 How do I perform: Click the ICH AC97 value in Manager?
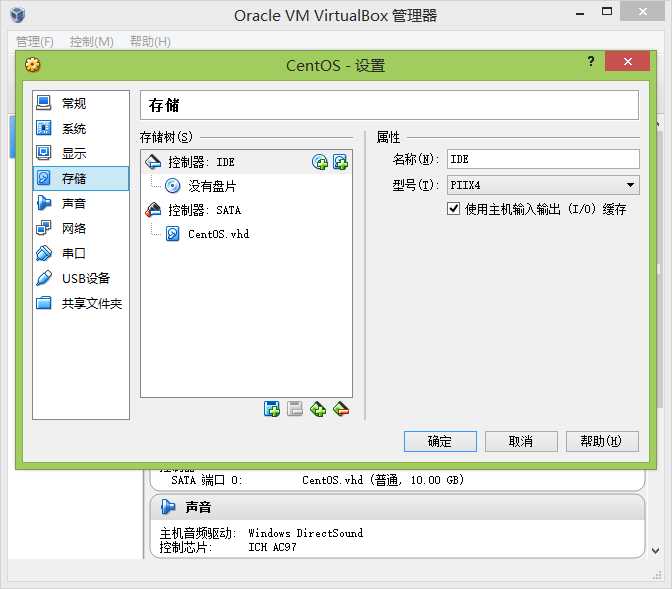[x=272, y=547]
